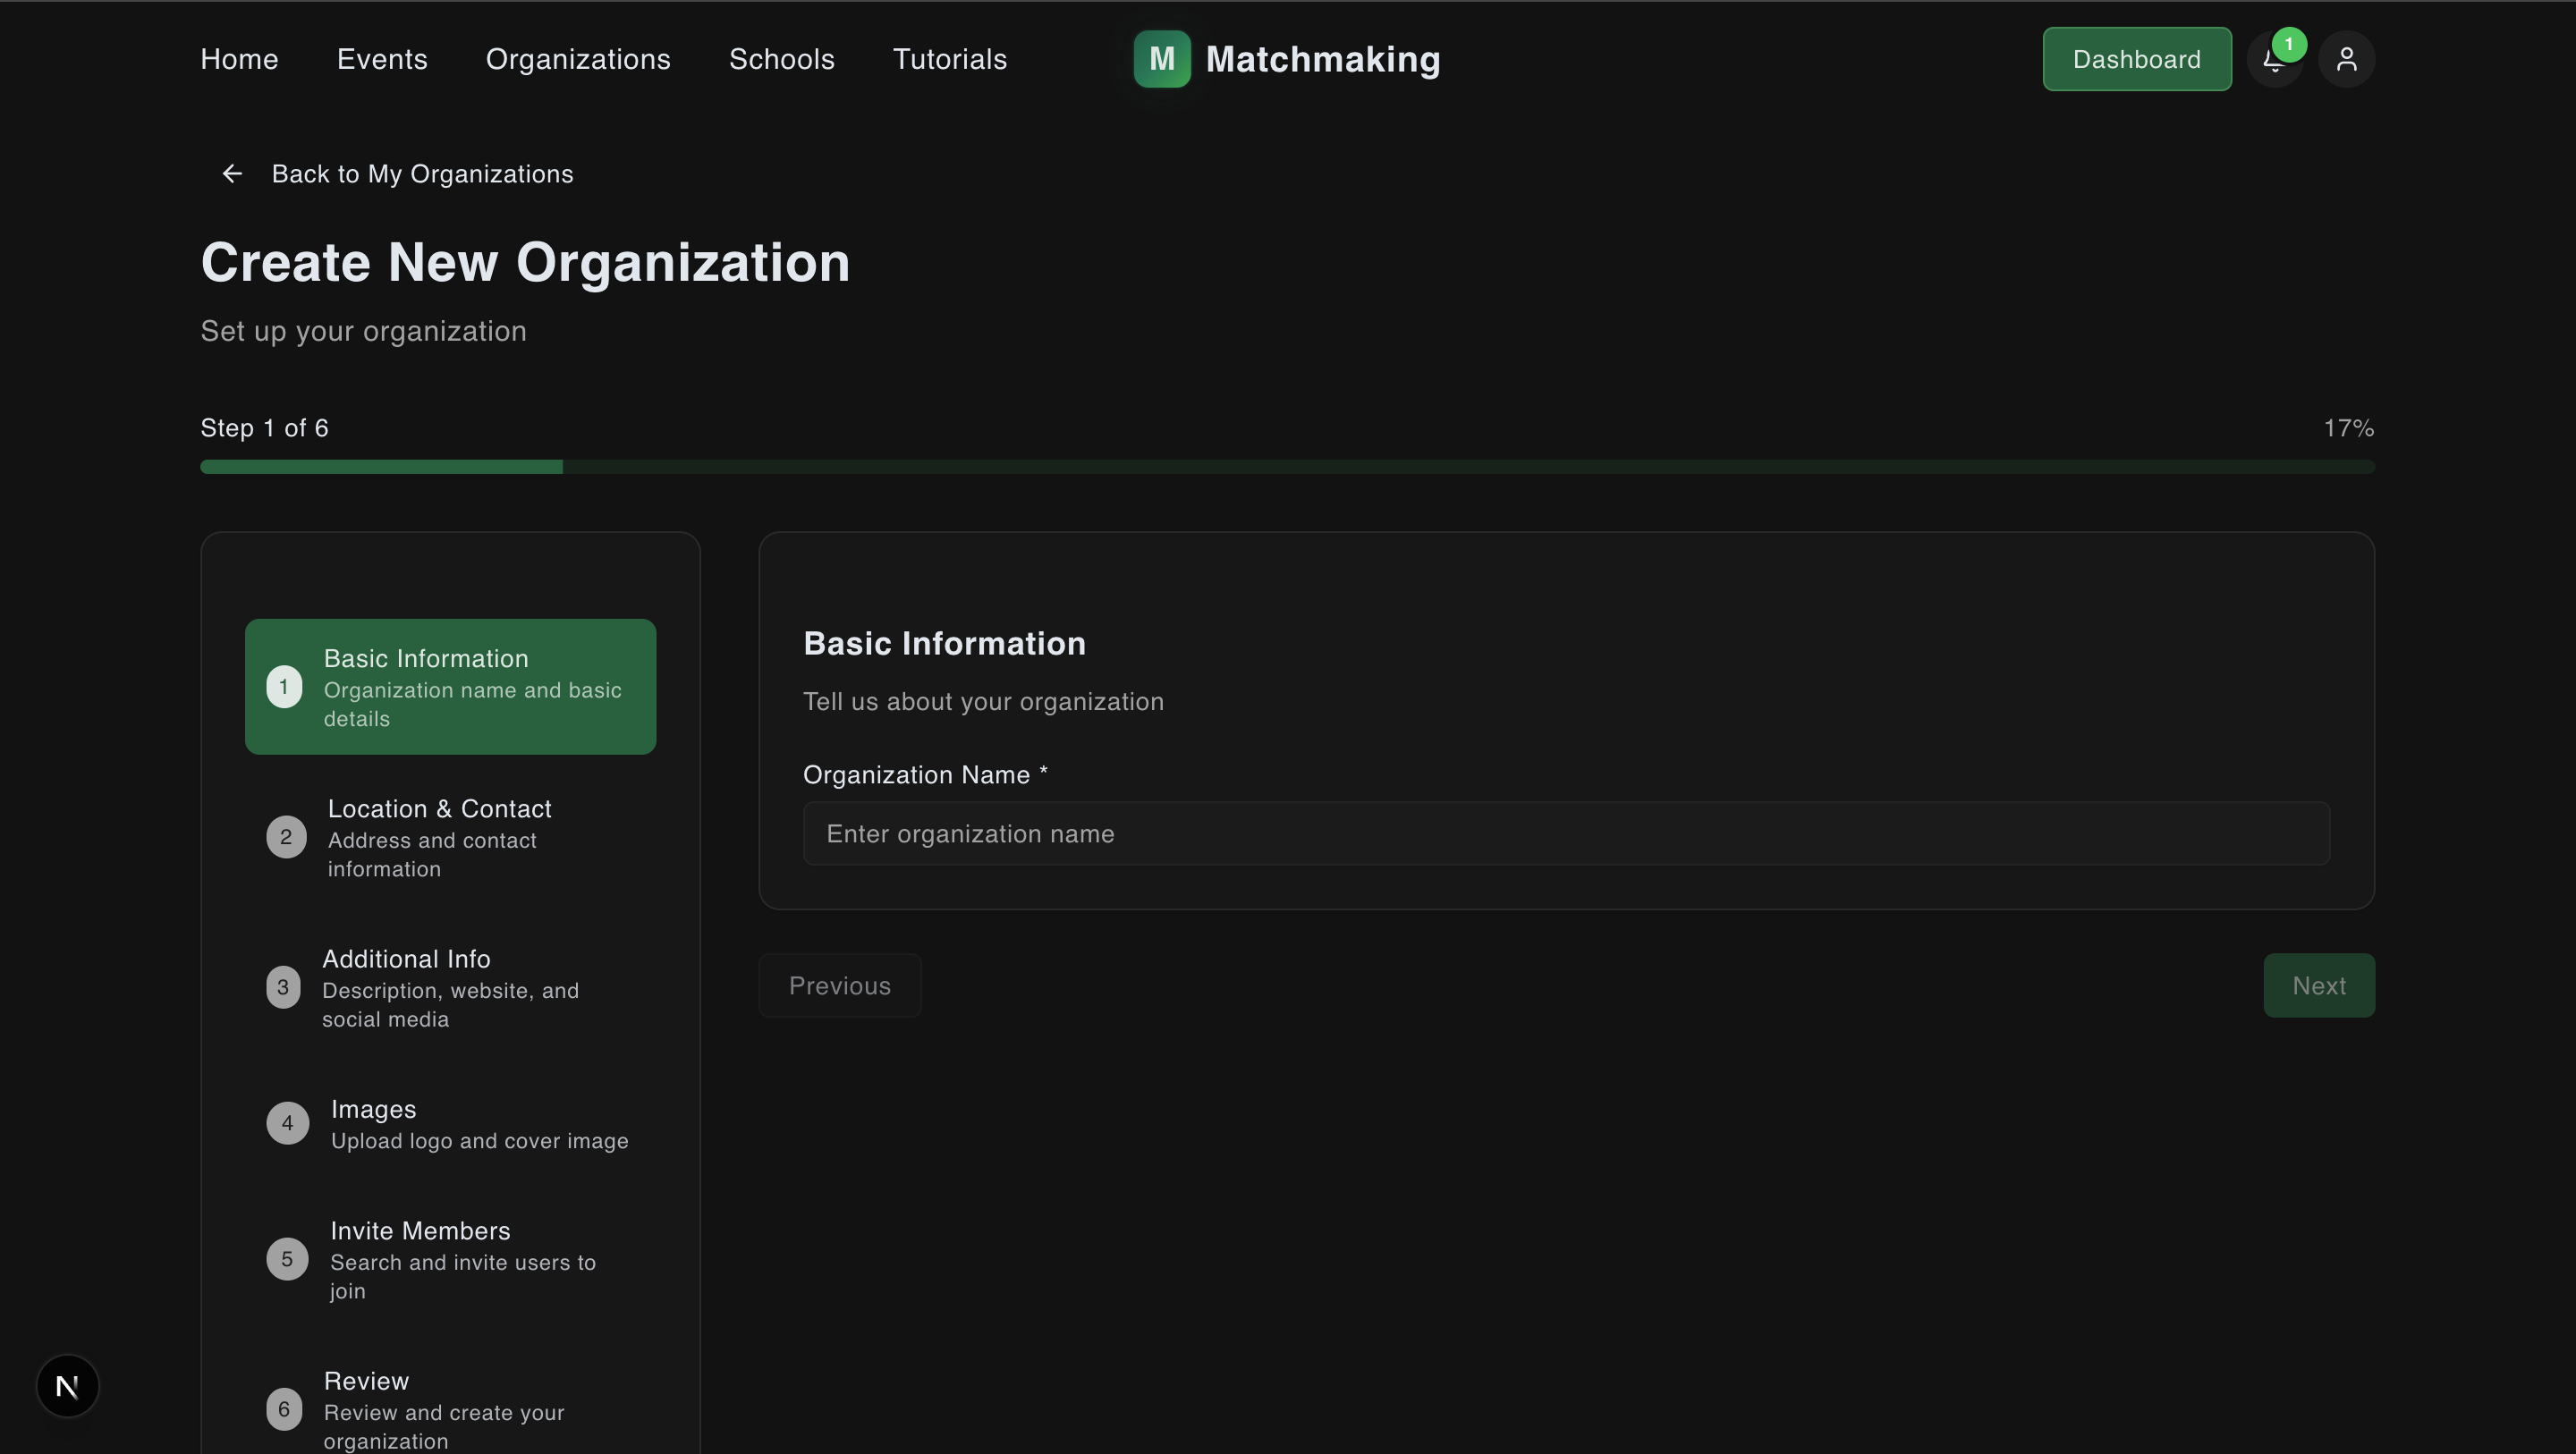Select step 1 circle for Basic Information
The height and width of the screenshot is (1454, 2576).
pos(284,687)
